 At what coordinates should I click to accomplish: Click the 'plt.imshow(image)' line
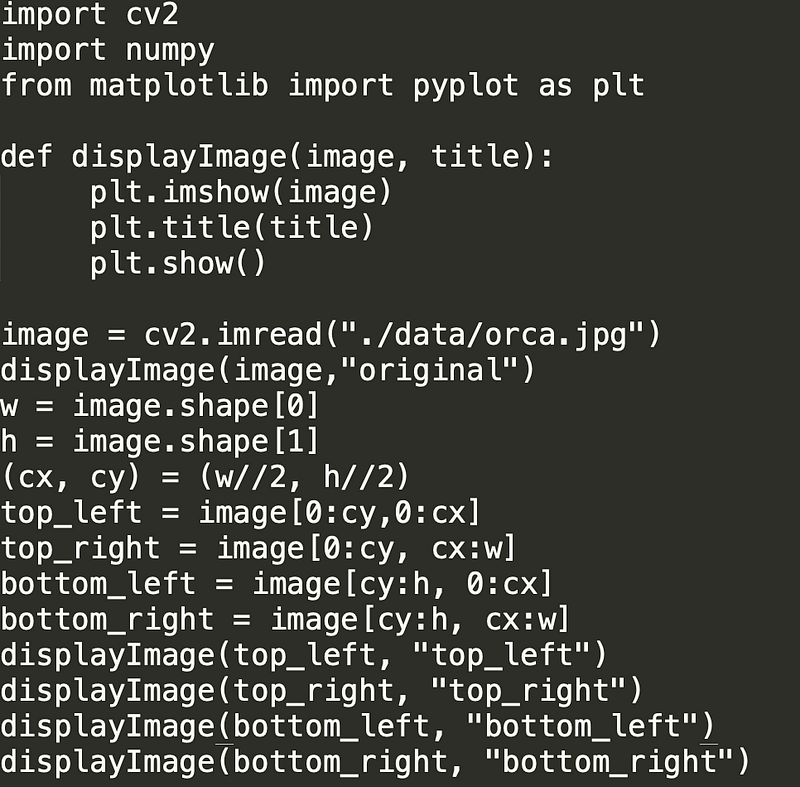(240, 192)
